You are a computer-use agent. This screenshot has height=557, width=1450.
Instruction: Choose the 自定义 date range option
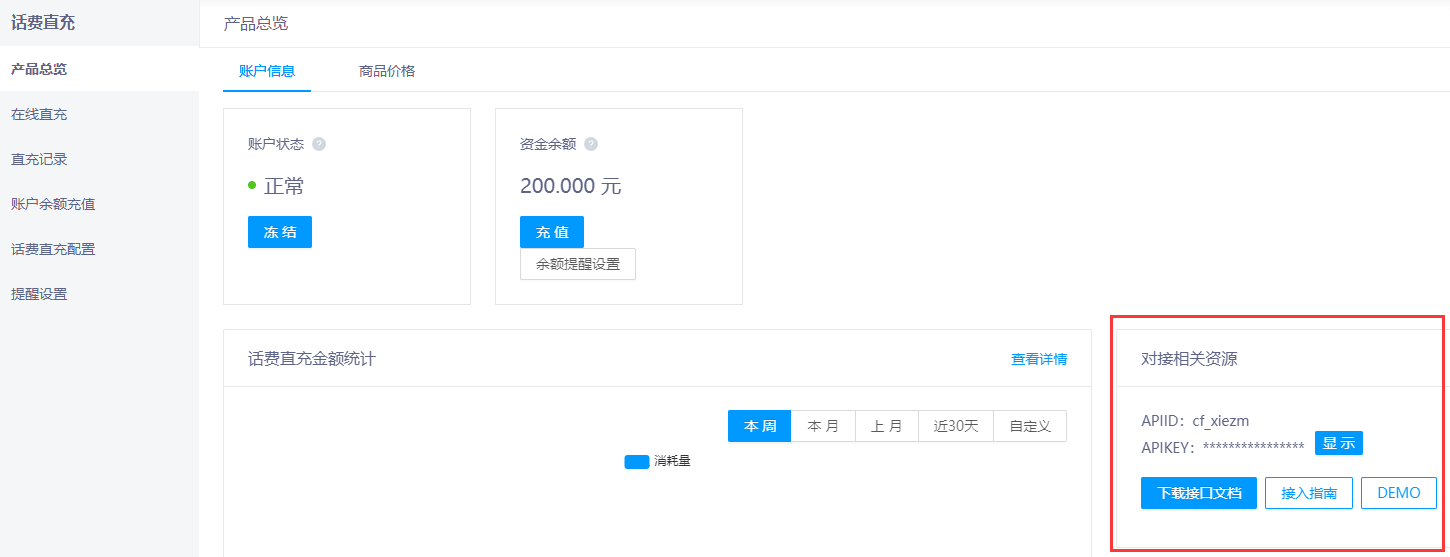[x=1029, y=426]
